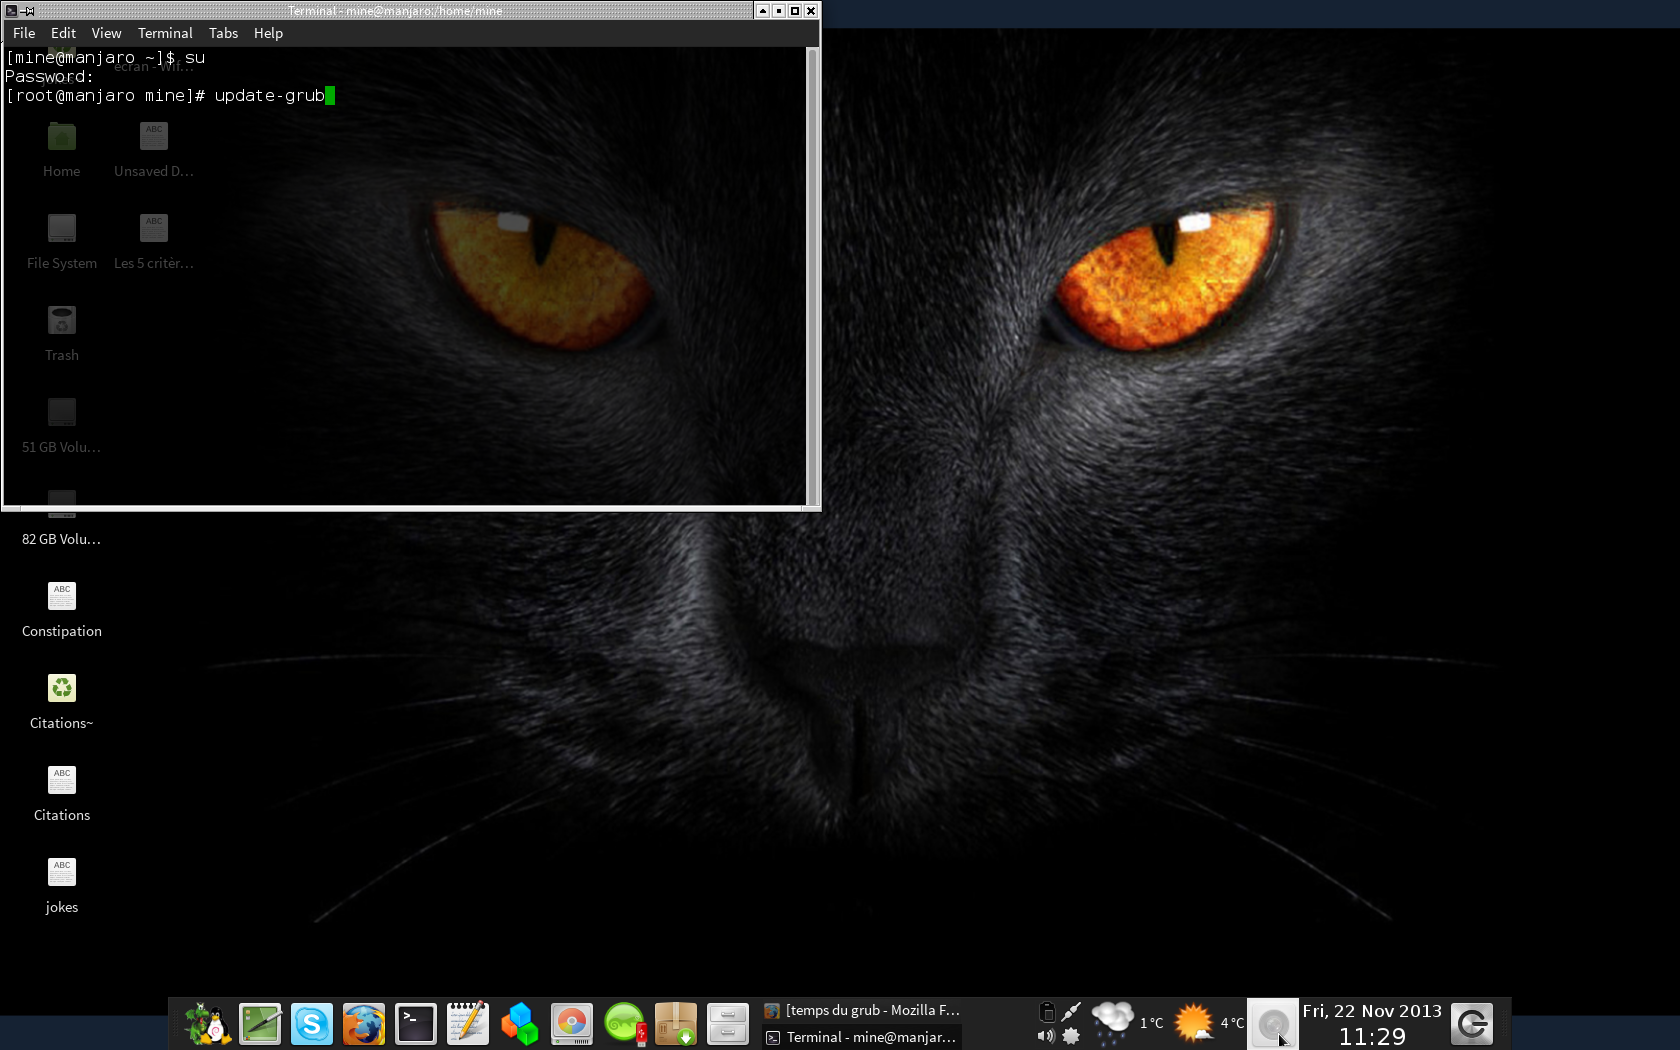Click the gear-shaped system tray icon
The image size is (1680, 1050).
pos(1071,1036)
